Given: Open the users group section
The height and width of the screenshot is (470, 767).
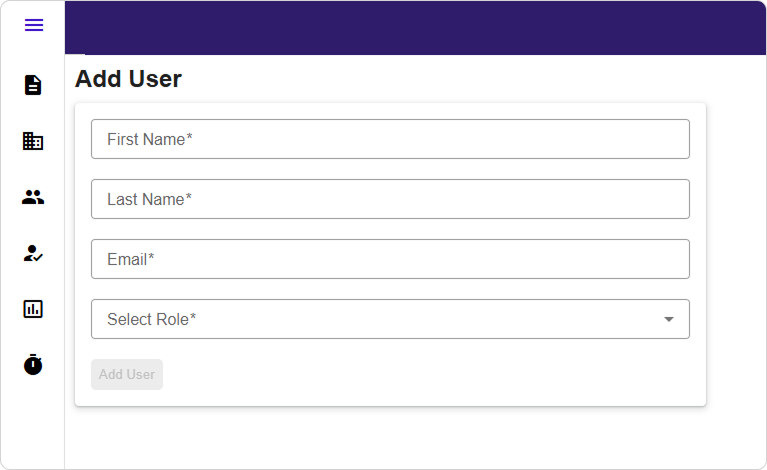Looking at the screenshot, I should 33,197.
